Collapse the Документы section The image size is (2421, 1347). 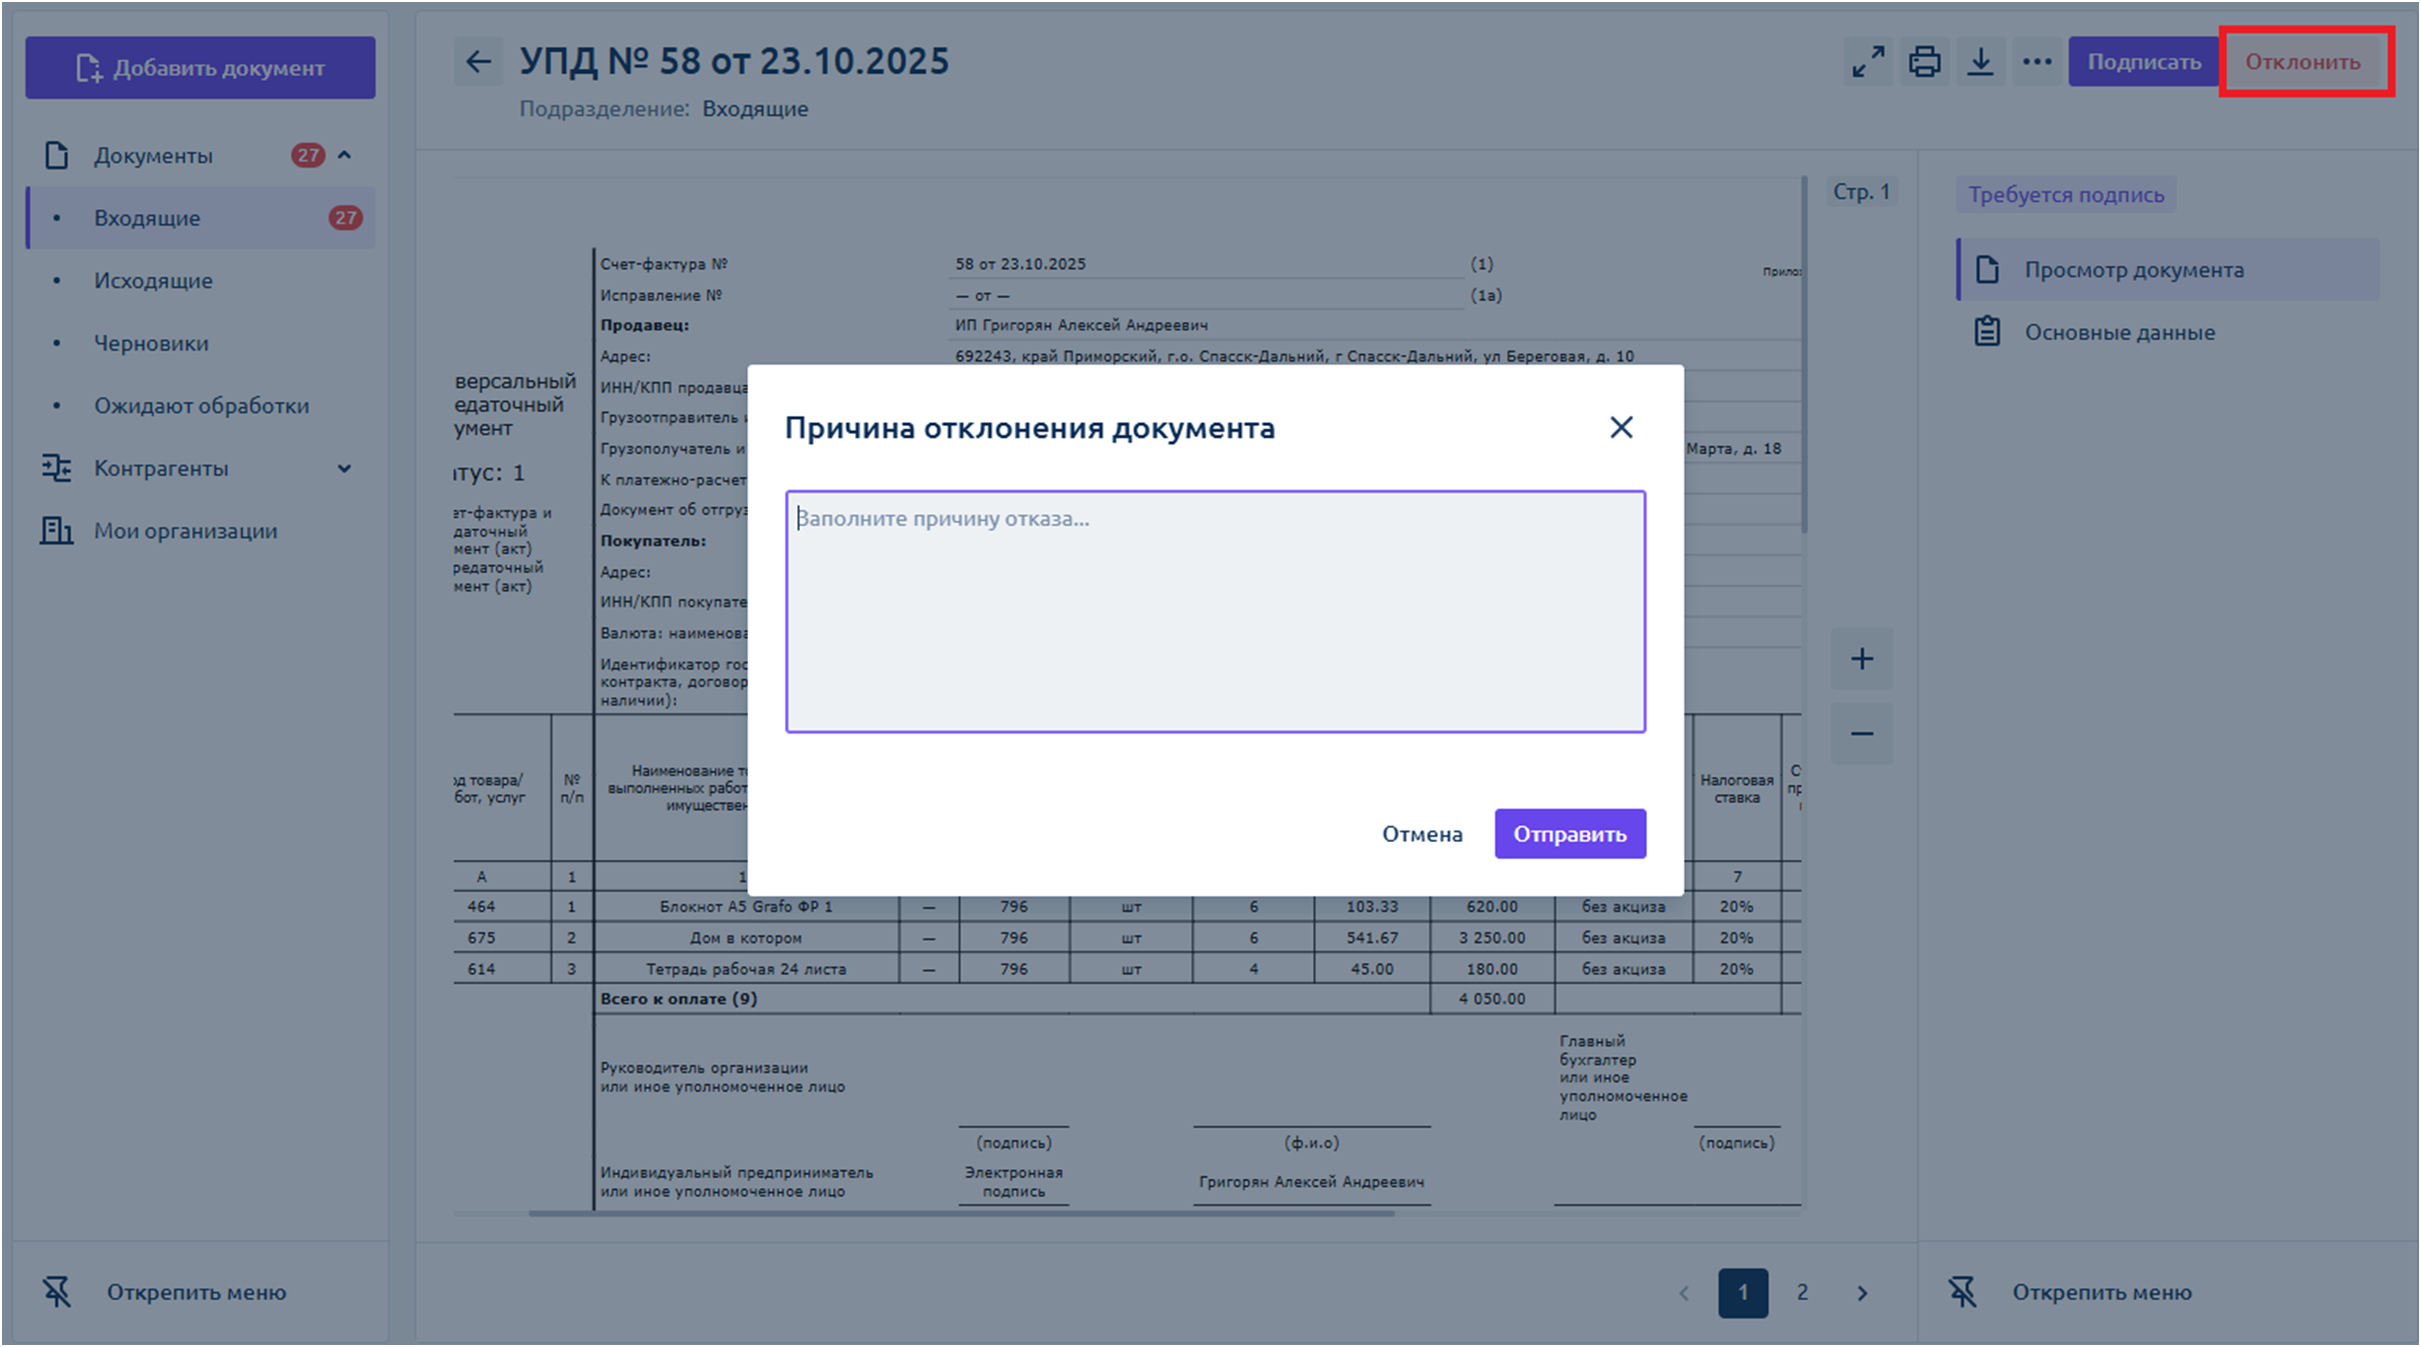[x=344, y=155]
